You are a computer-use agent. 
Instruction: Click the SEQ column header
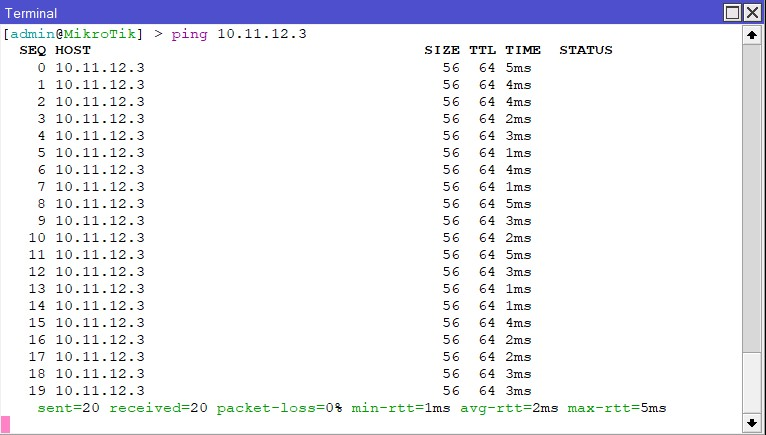tap(32, 50)
